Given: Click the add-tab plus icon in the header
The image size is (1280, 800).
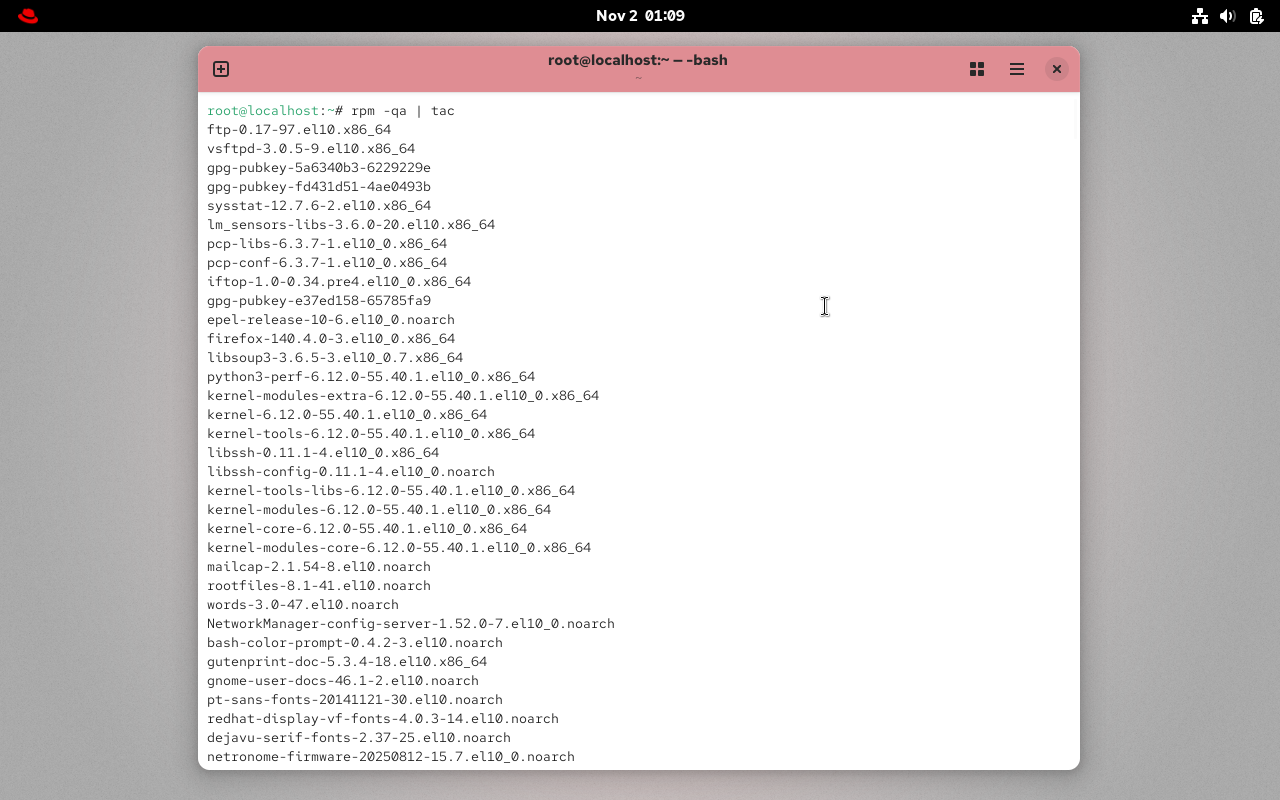Looking at the screenshot, I should (x=220, y=69).
